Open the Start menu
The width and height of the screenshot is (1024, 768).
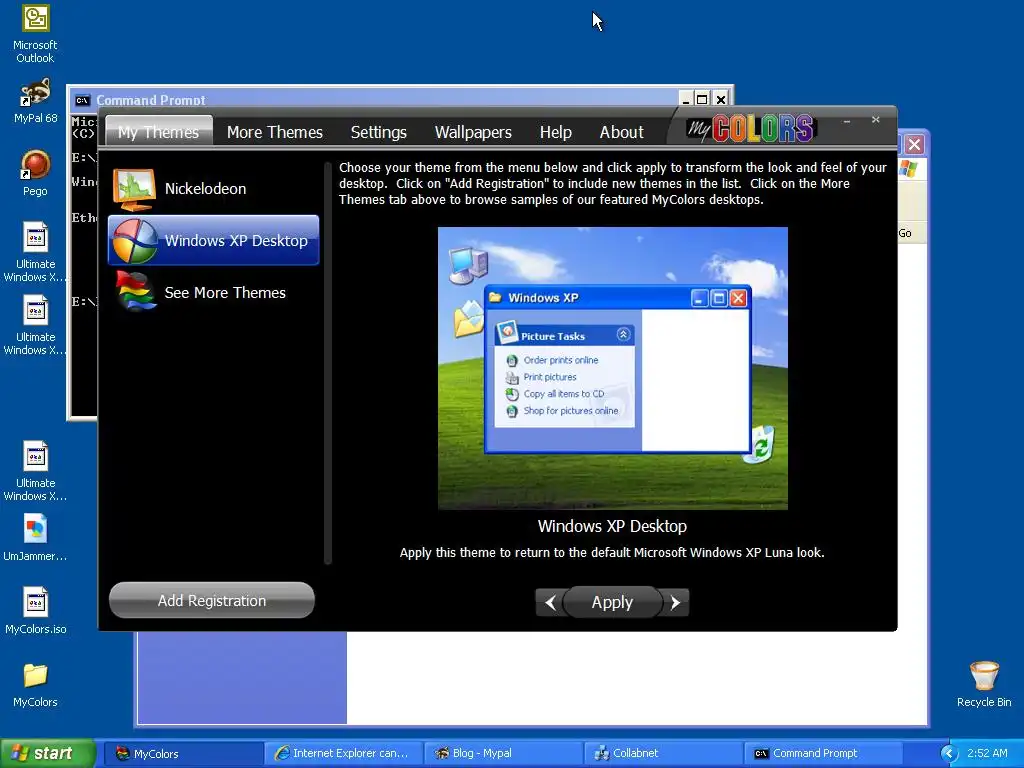[47, 753]
